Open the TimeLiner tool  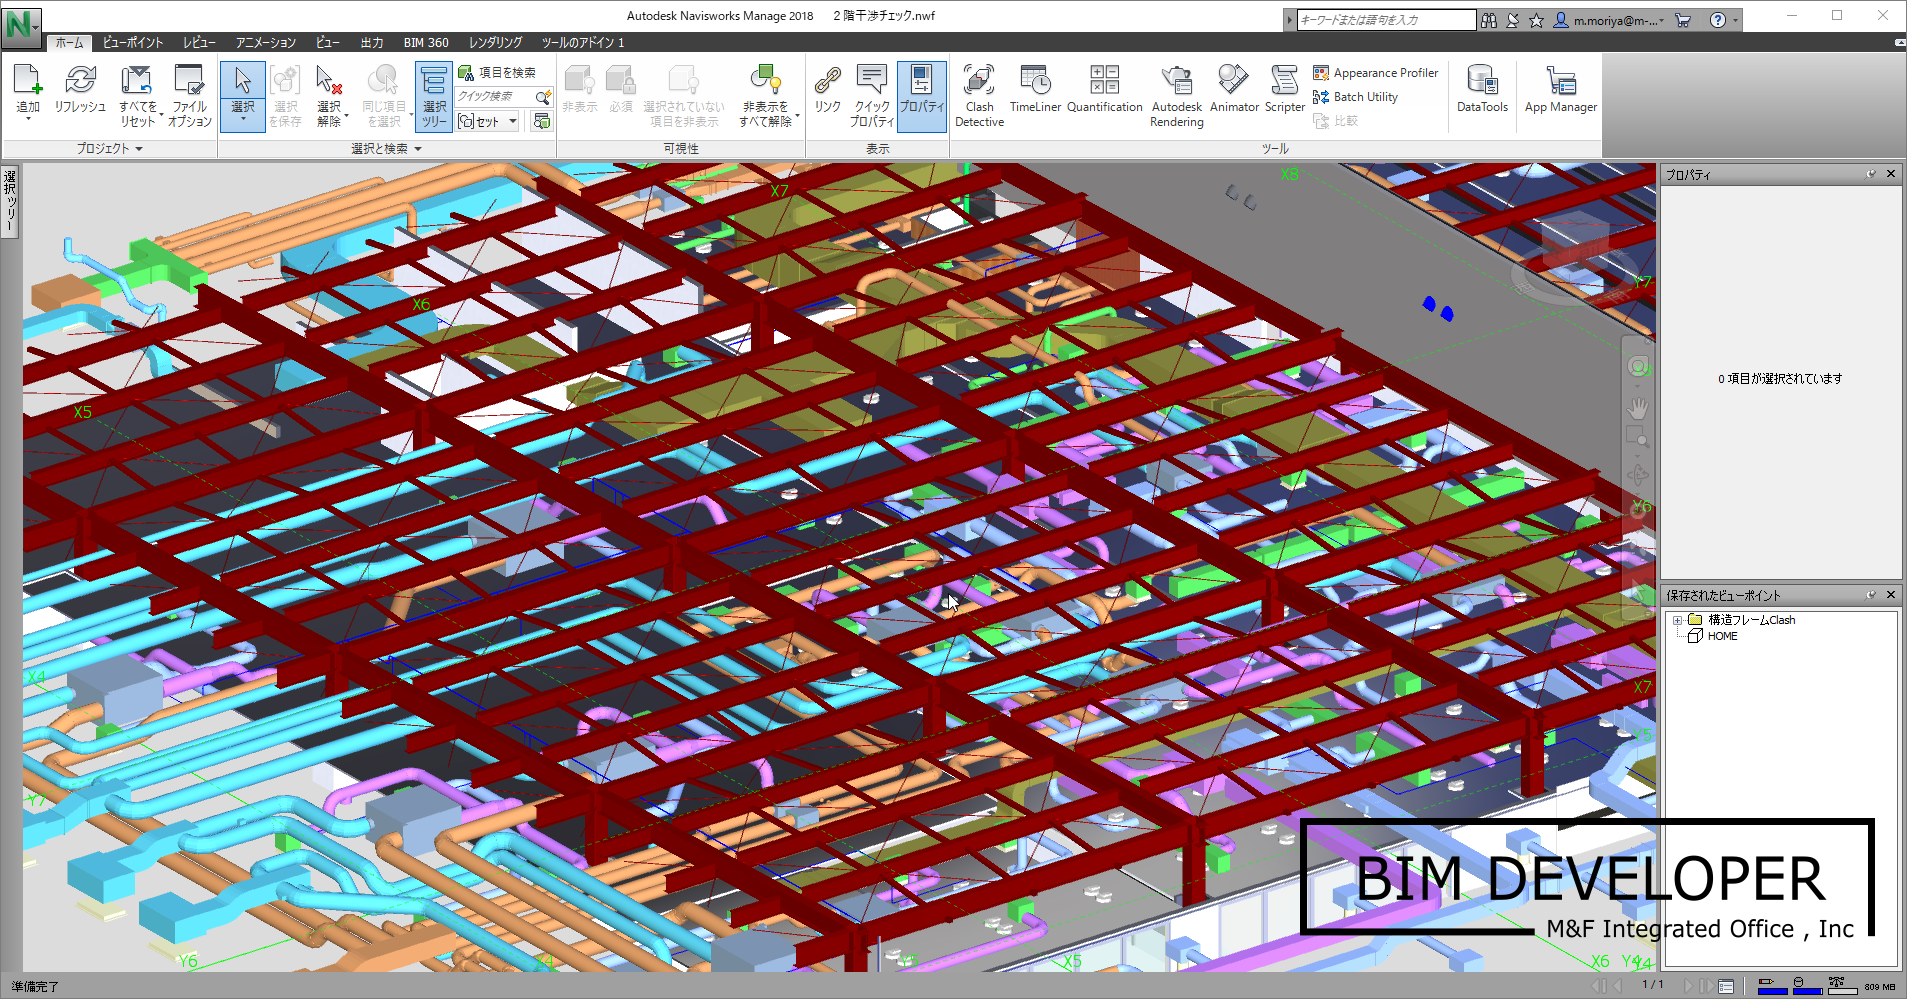(x=1035, y=90)
